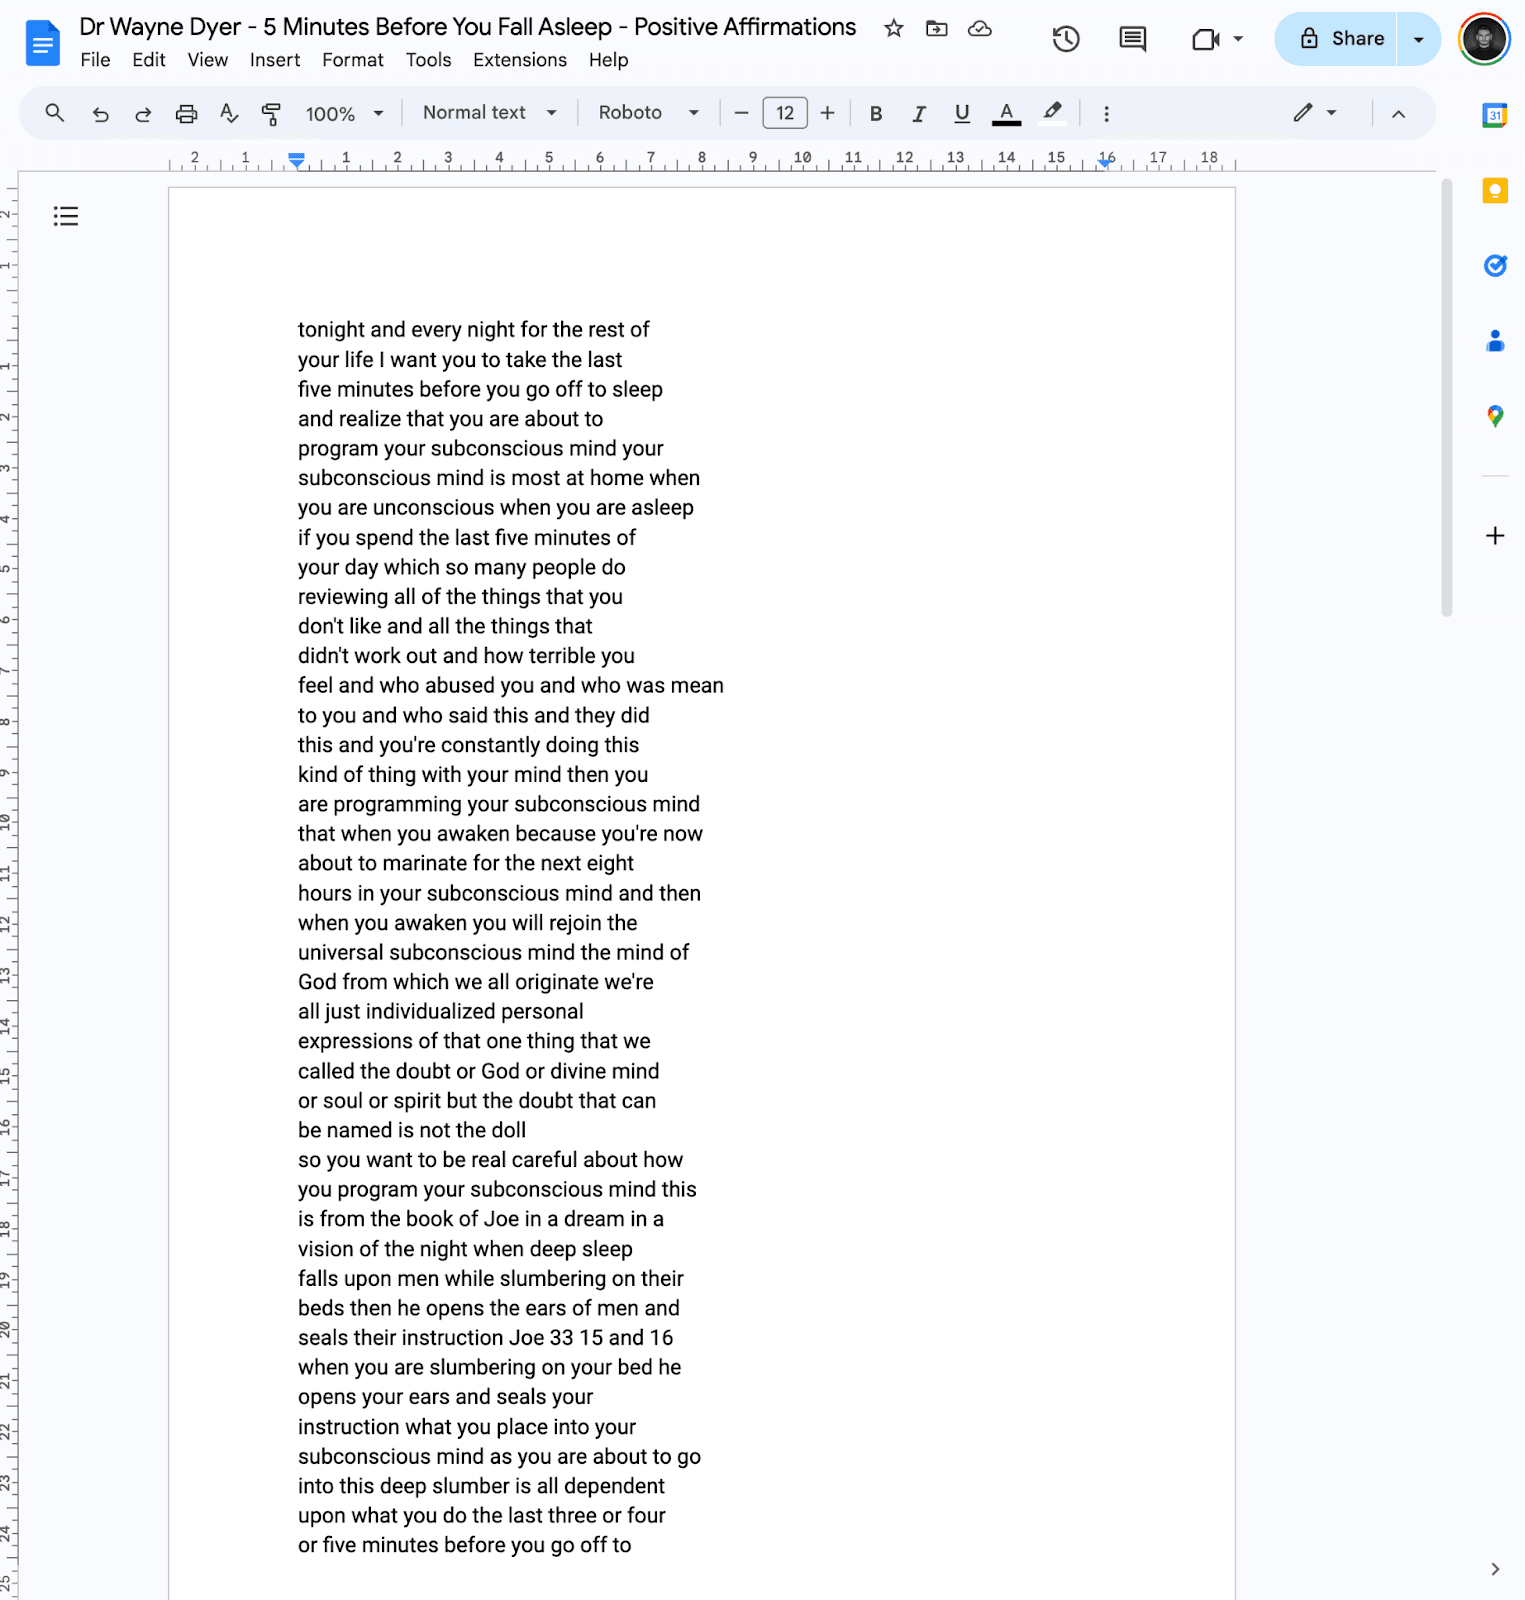The width and height of the screenshot is (1525, 1600).
Task: Open comment history panel
Action: coord(1133,39)
